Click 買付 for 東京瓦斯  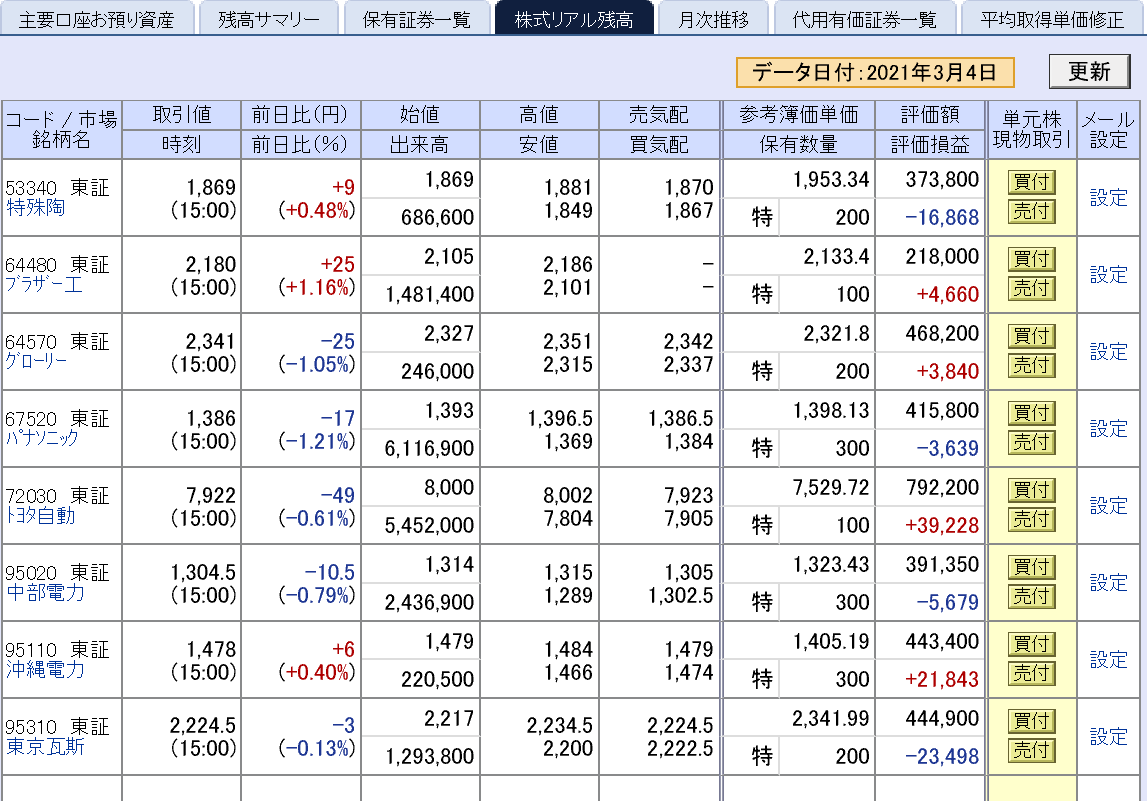[x=1031, y=721]
